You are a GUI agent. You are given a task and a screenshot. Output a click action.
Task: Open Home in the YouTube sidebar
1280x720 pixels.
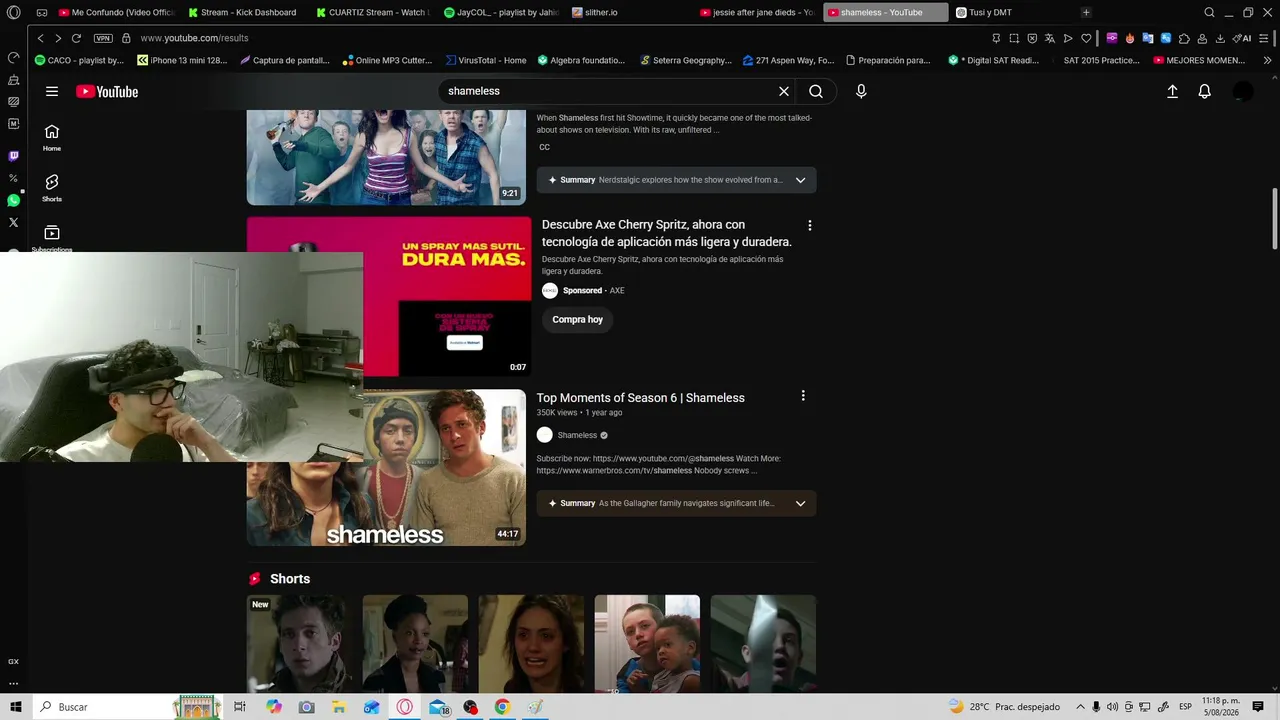[52, 137]
